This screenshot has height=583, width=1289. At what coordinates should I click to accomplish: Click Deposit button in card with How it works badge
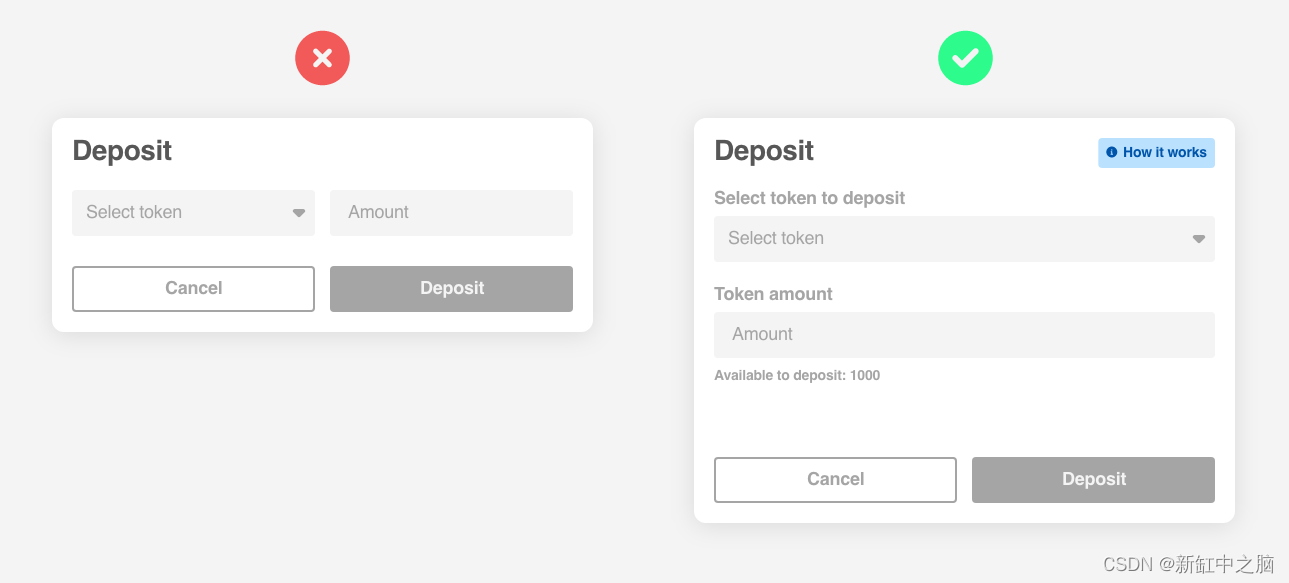point(1093,480)
